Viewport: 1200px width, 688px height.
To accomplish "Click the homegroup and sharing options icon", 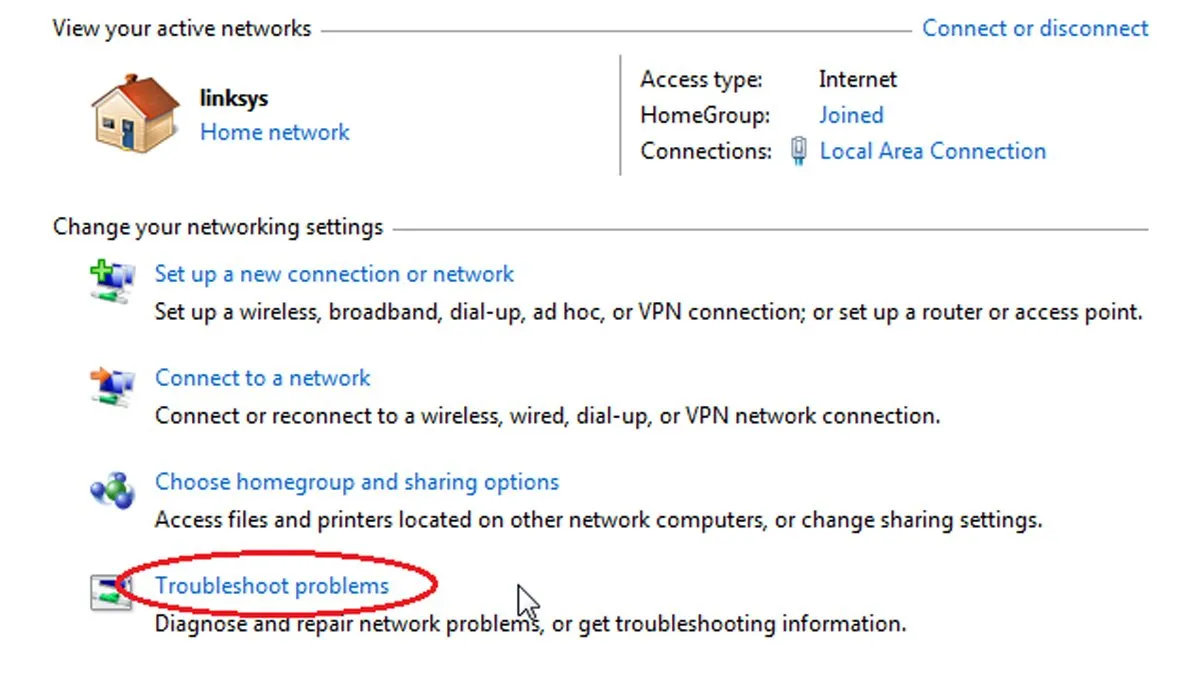I will [x=112, y=490].
